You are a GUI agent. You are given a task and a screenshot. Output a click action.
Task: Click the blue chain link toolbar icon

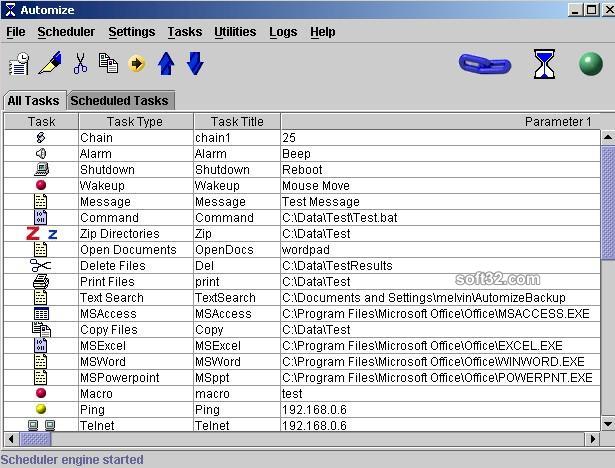click(x=485, y=64)
